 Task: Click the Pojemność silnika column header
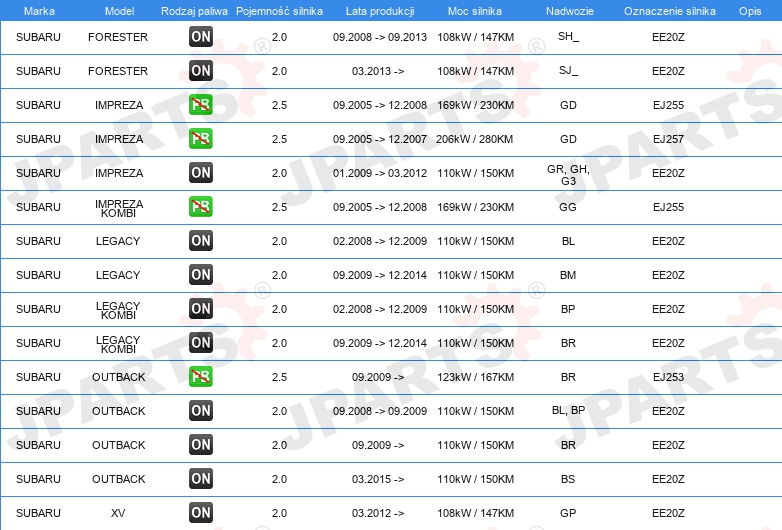pos(279,11)
